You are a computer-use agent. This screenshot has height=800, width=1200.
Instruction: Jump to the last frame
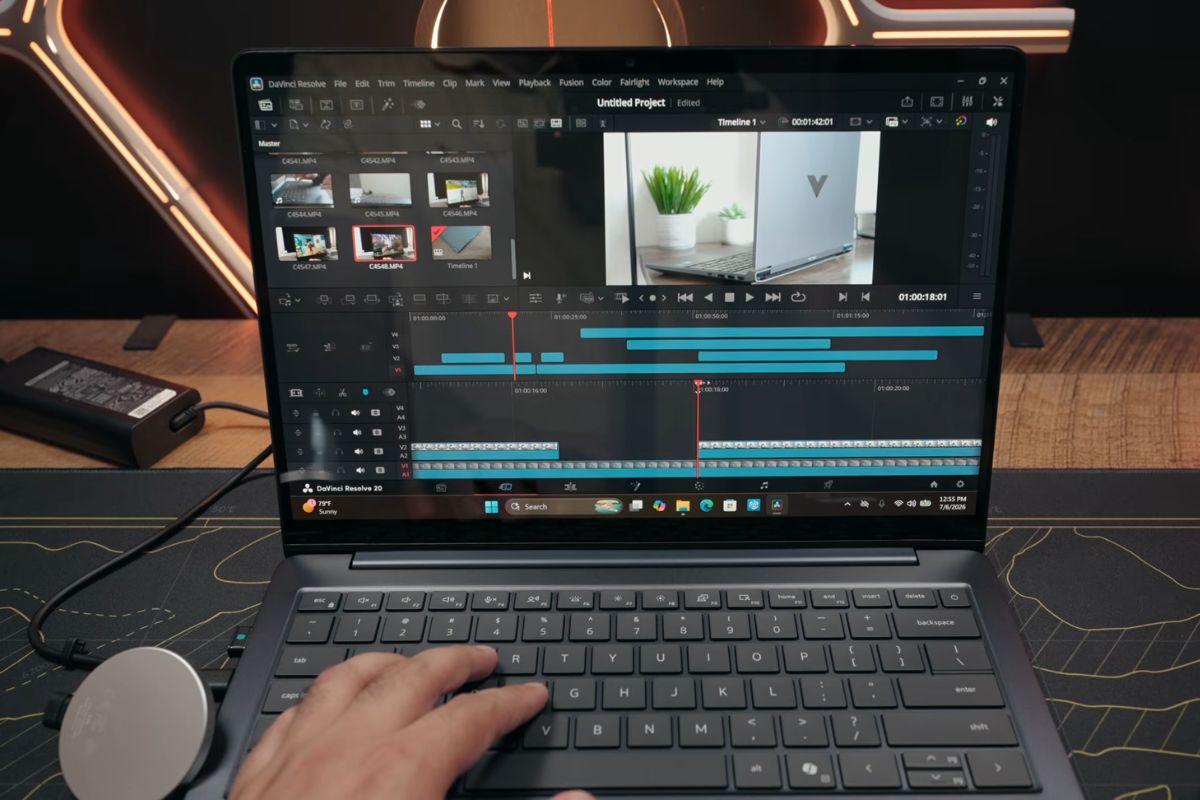(x=773, y=298)
